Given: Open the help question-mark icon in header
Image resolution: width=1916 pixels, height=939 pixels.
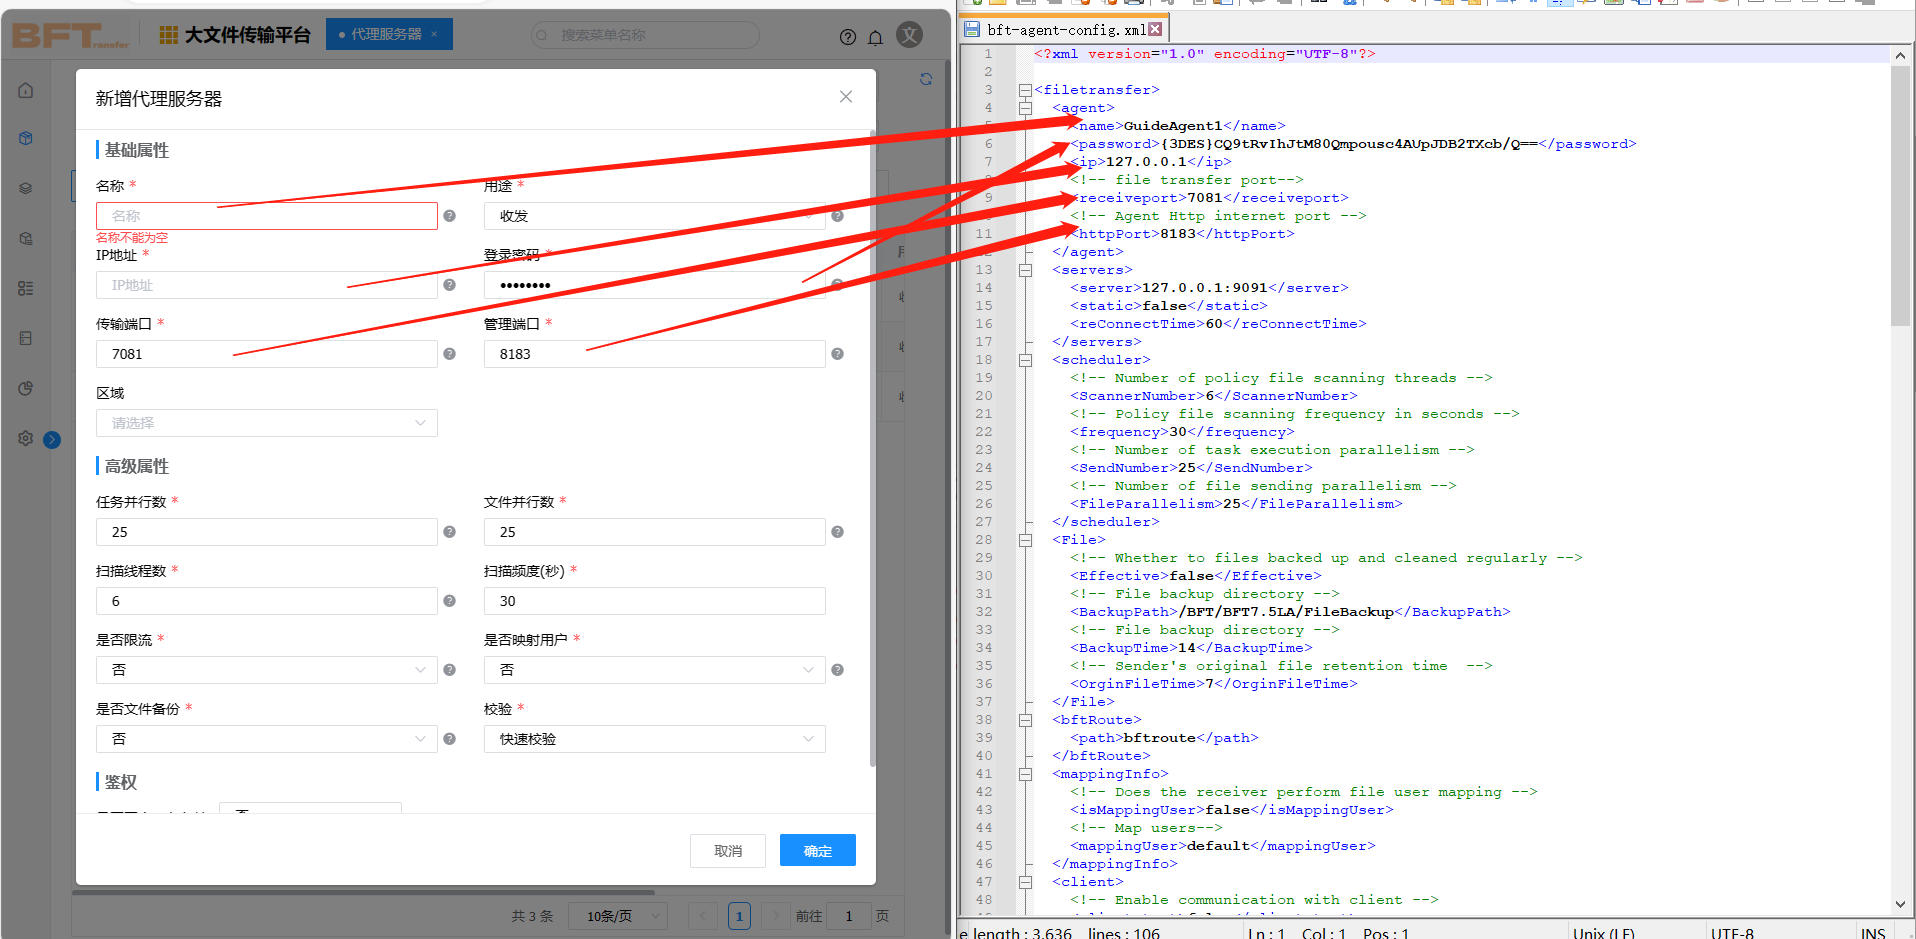Looking at the screenshot, I should click(x=848, y=37).
